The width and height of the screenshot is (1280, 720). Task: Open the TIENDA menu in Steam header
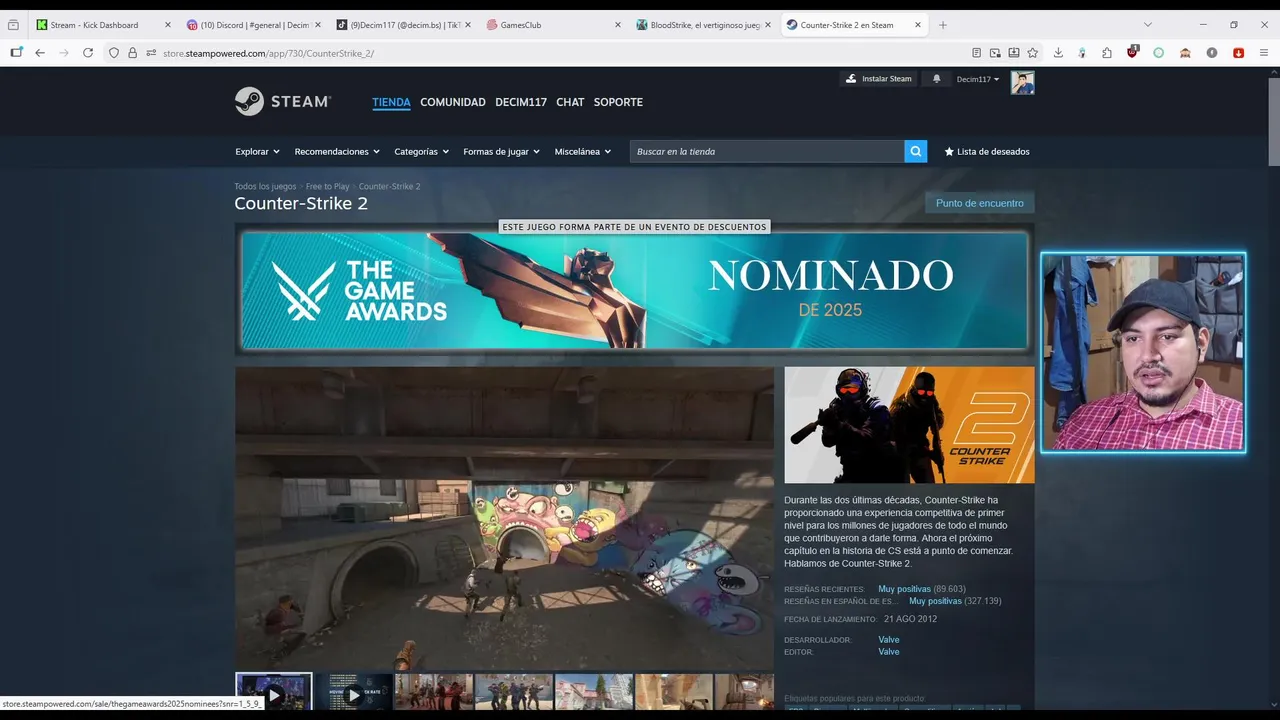[x=391, y=102]
